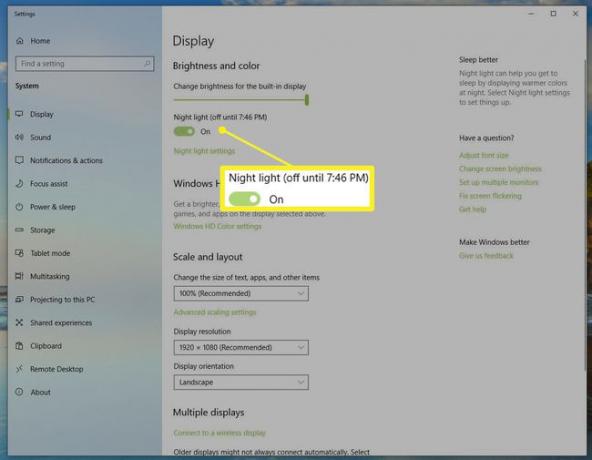Open the About page
Image resolution: width=592 pixels, height=460 pixels.
point(40,392)
